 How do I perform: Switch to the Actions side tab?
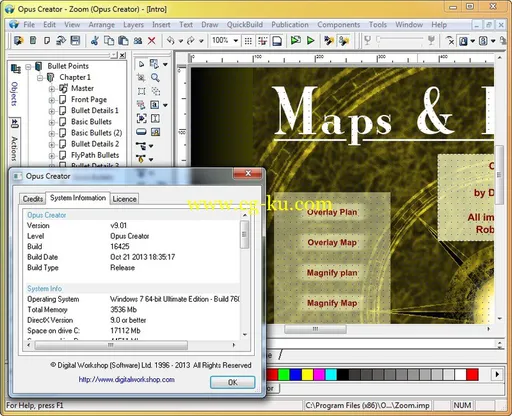click(14, 141)
